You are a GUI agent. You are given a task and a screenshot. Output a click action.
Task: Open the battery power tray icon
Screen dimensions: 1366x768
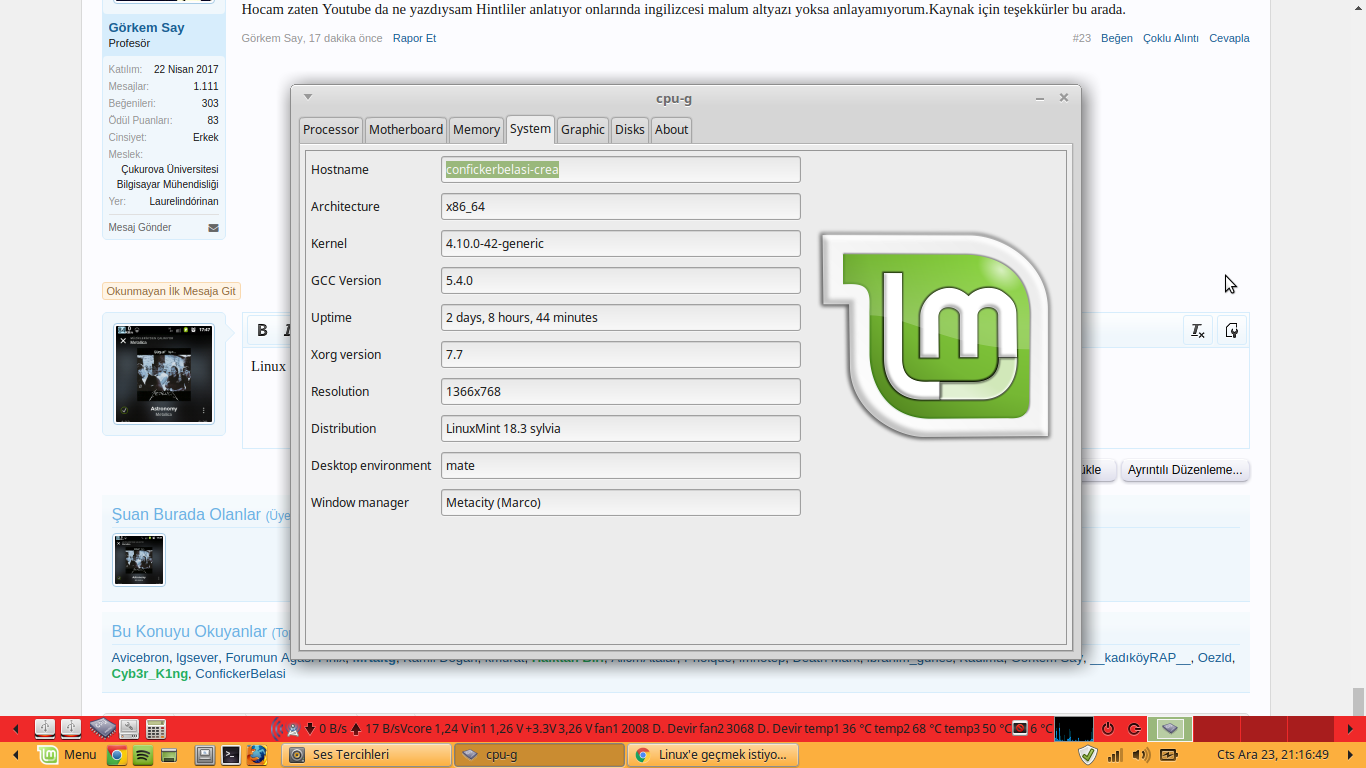1168,755
